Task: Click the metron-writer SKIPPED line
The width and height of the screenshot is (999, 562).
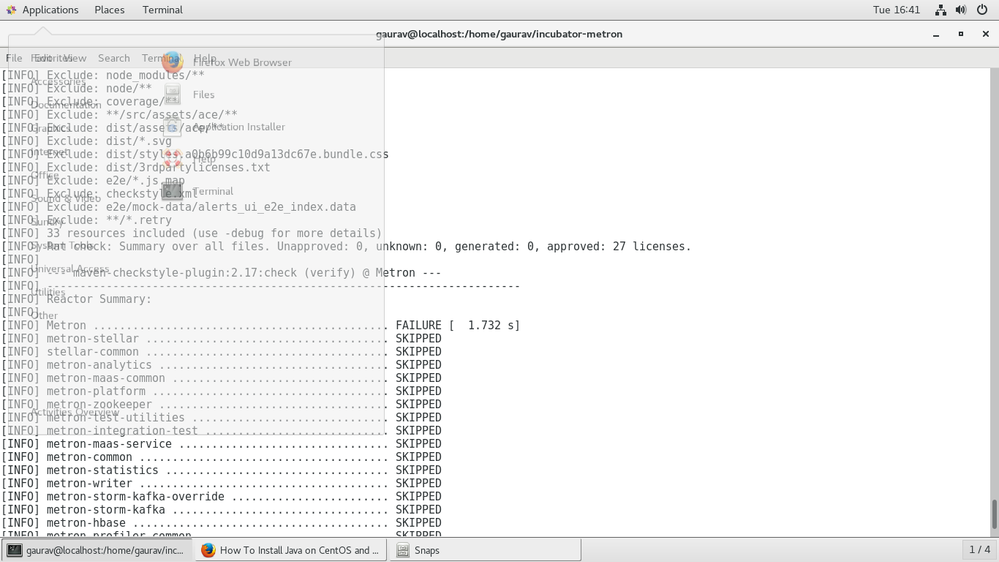Action: point(222,484)
